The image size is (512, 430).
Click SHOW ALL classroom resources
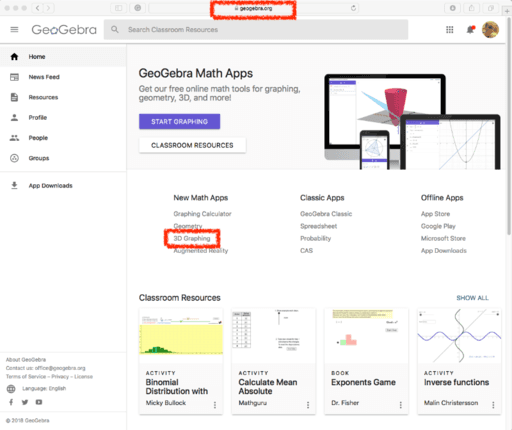pos(472,298)
